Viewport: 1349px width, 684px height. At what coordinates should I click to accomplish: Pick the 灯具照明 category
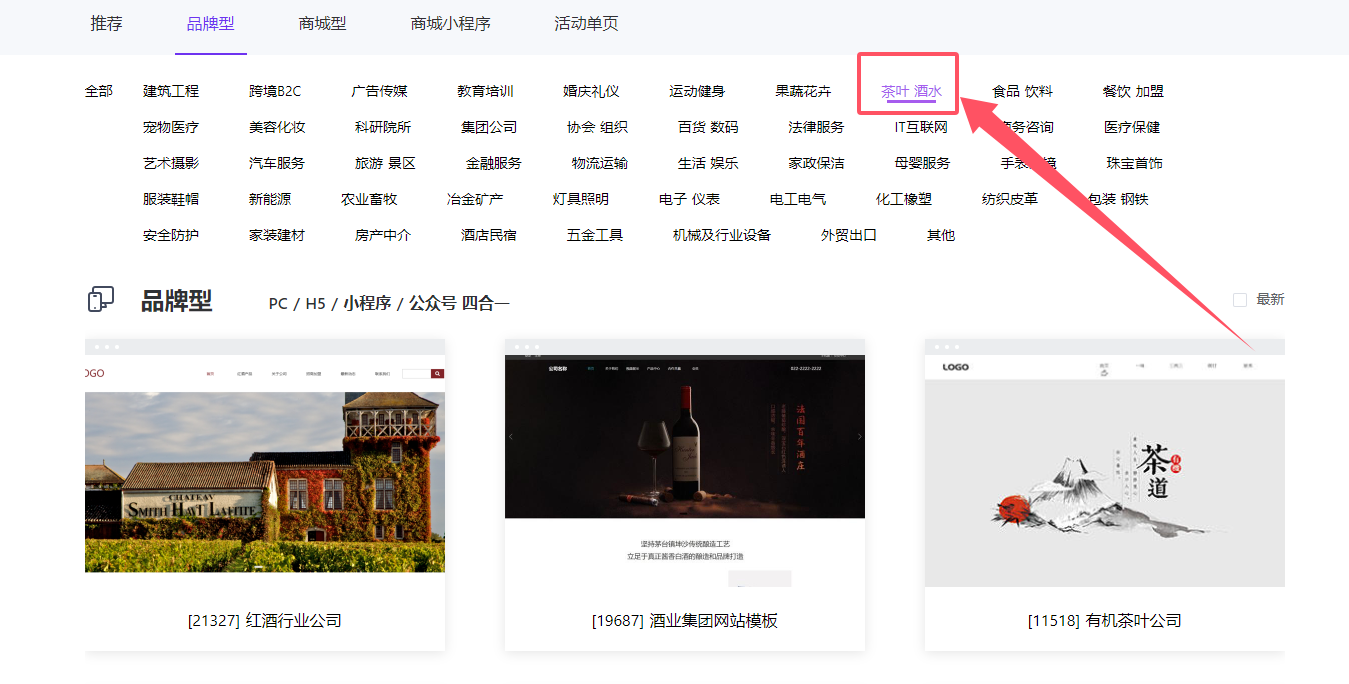coord(581,199)
